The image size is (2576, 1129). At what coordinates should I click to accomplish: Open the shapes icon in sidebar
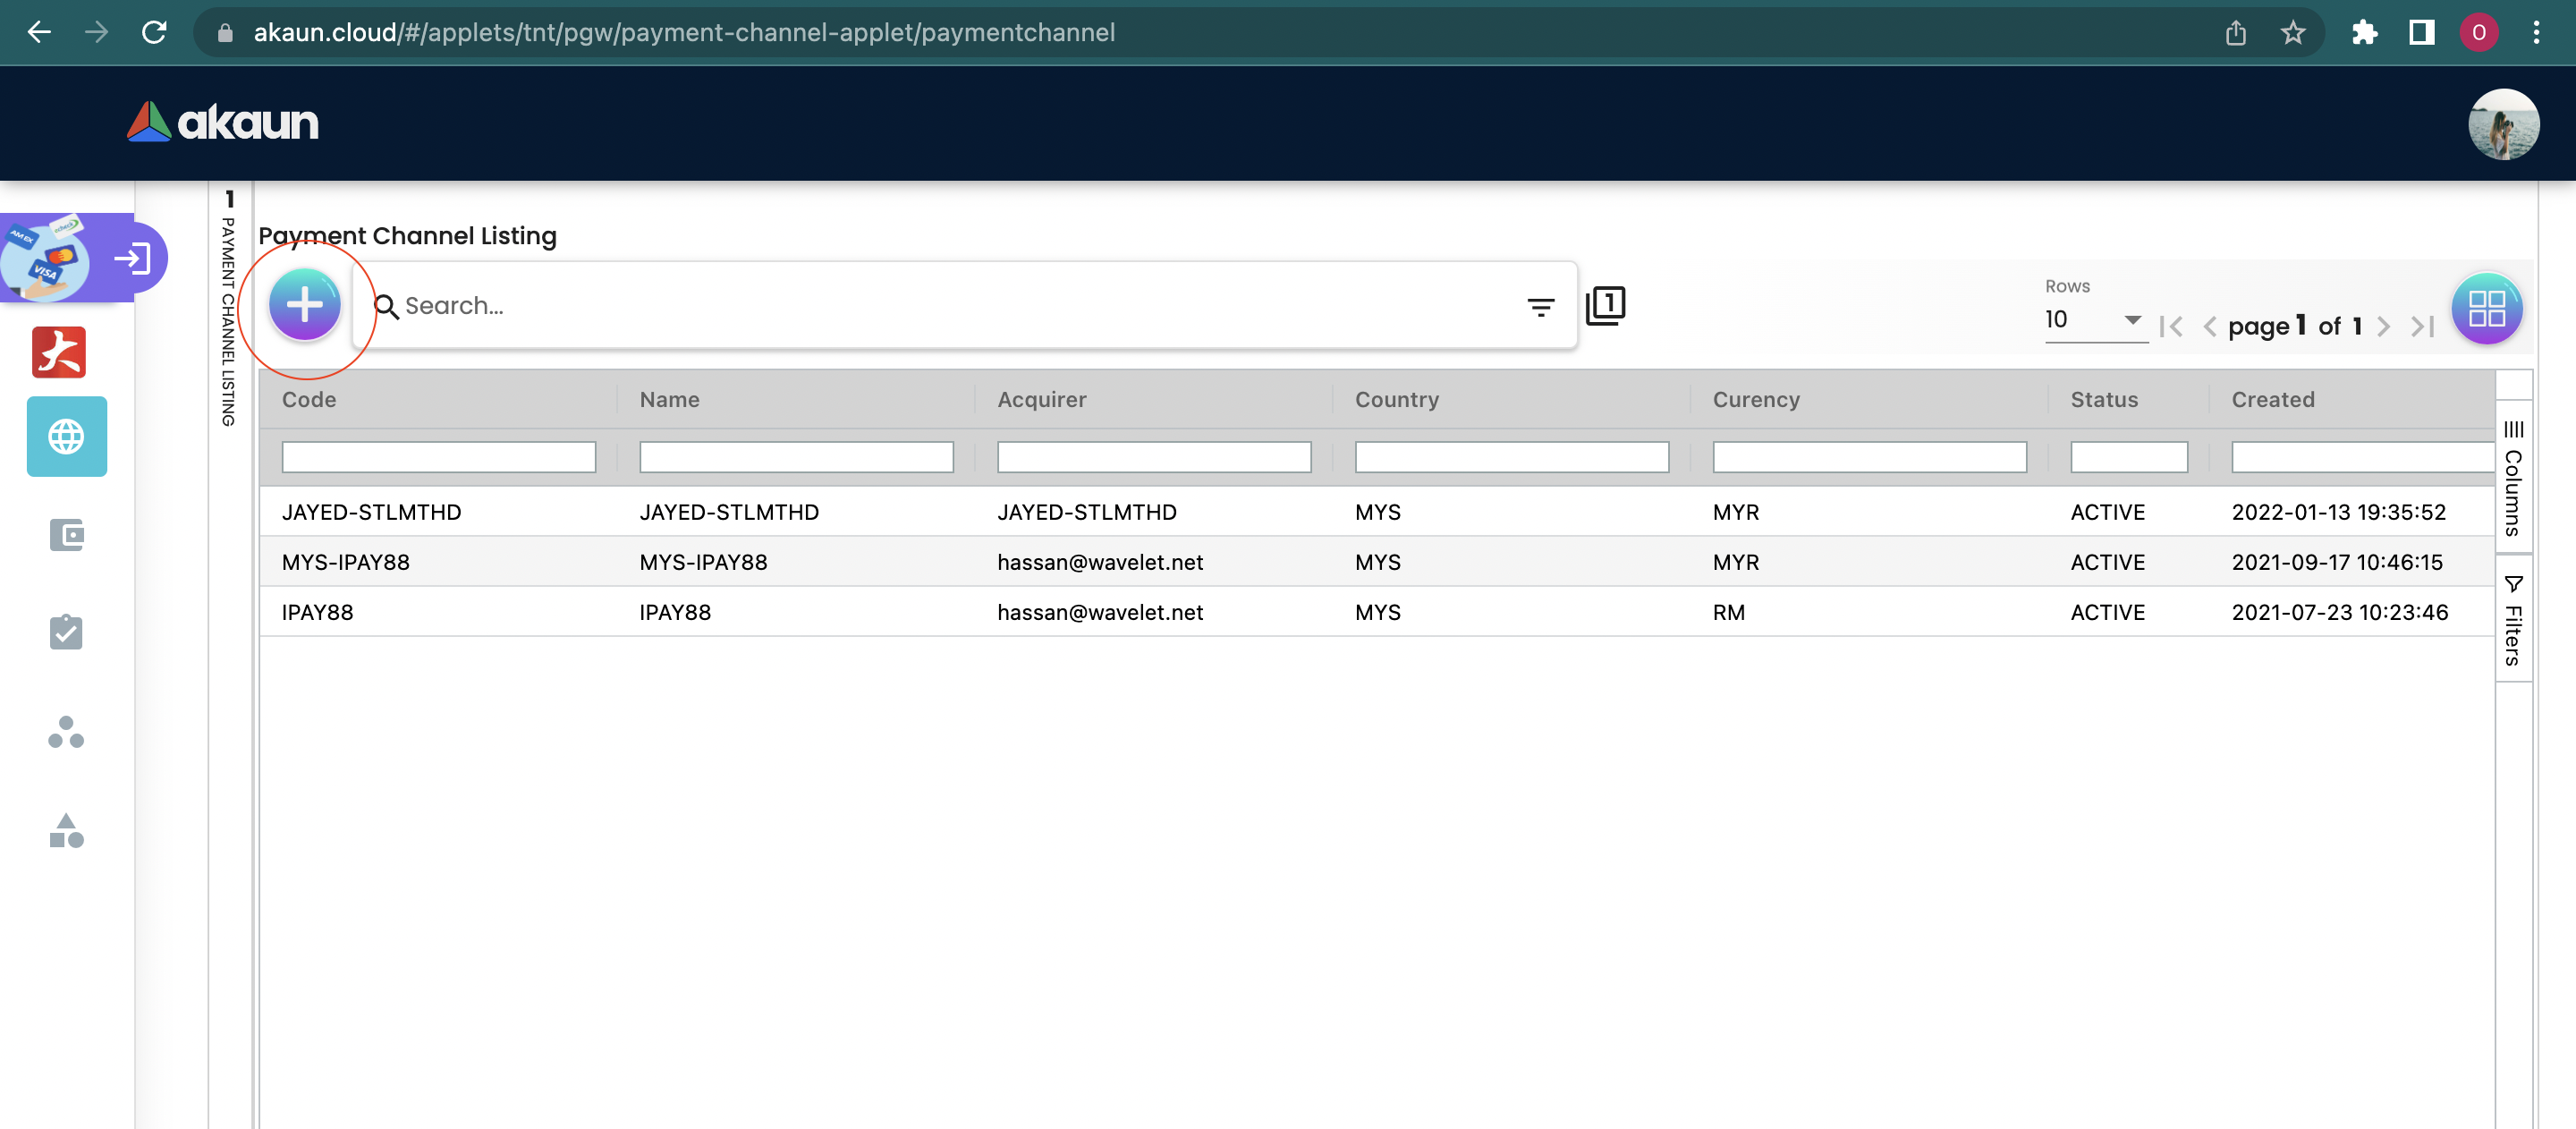[66, 831]
